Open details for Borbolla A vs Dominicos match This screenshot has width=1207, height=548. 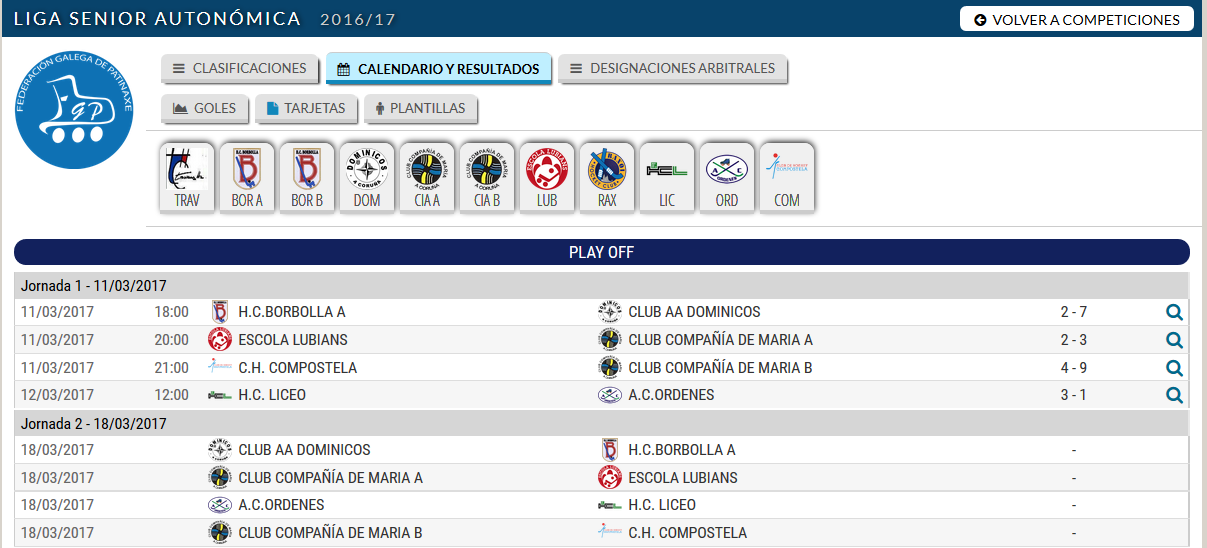click(1174, 312)
